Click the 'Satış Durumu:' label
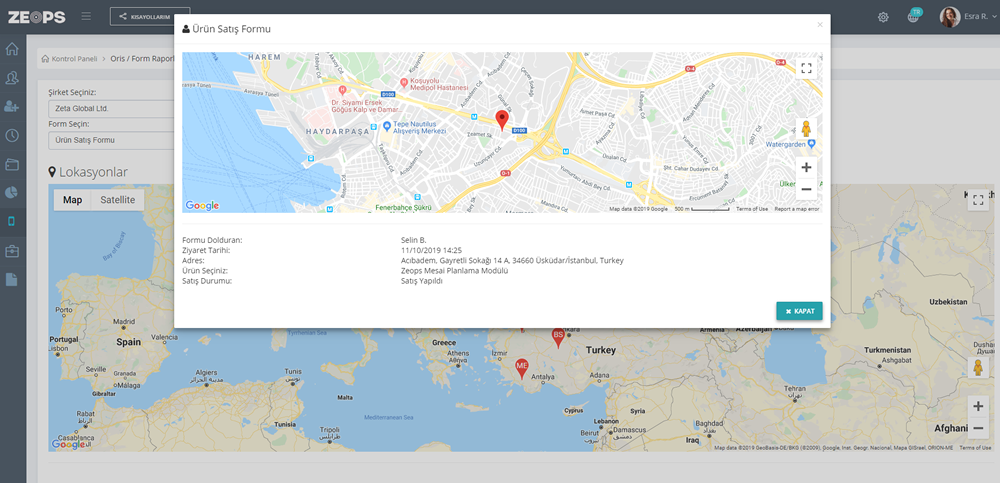 [207, 281]
